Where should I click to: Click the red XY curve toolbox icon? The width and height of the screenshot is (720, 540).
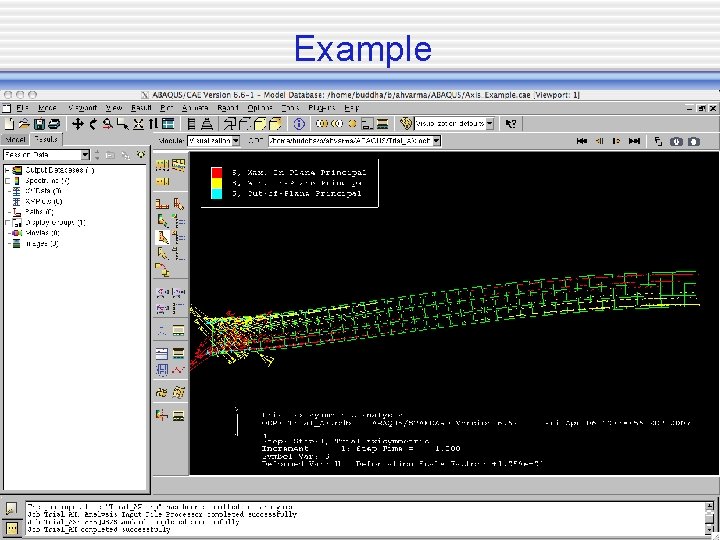179,370
